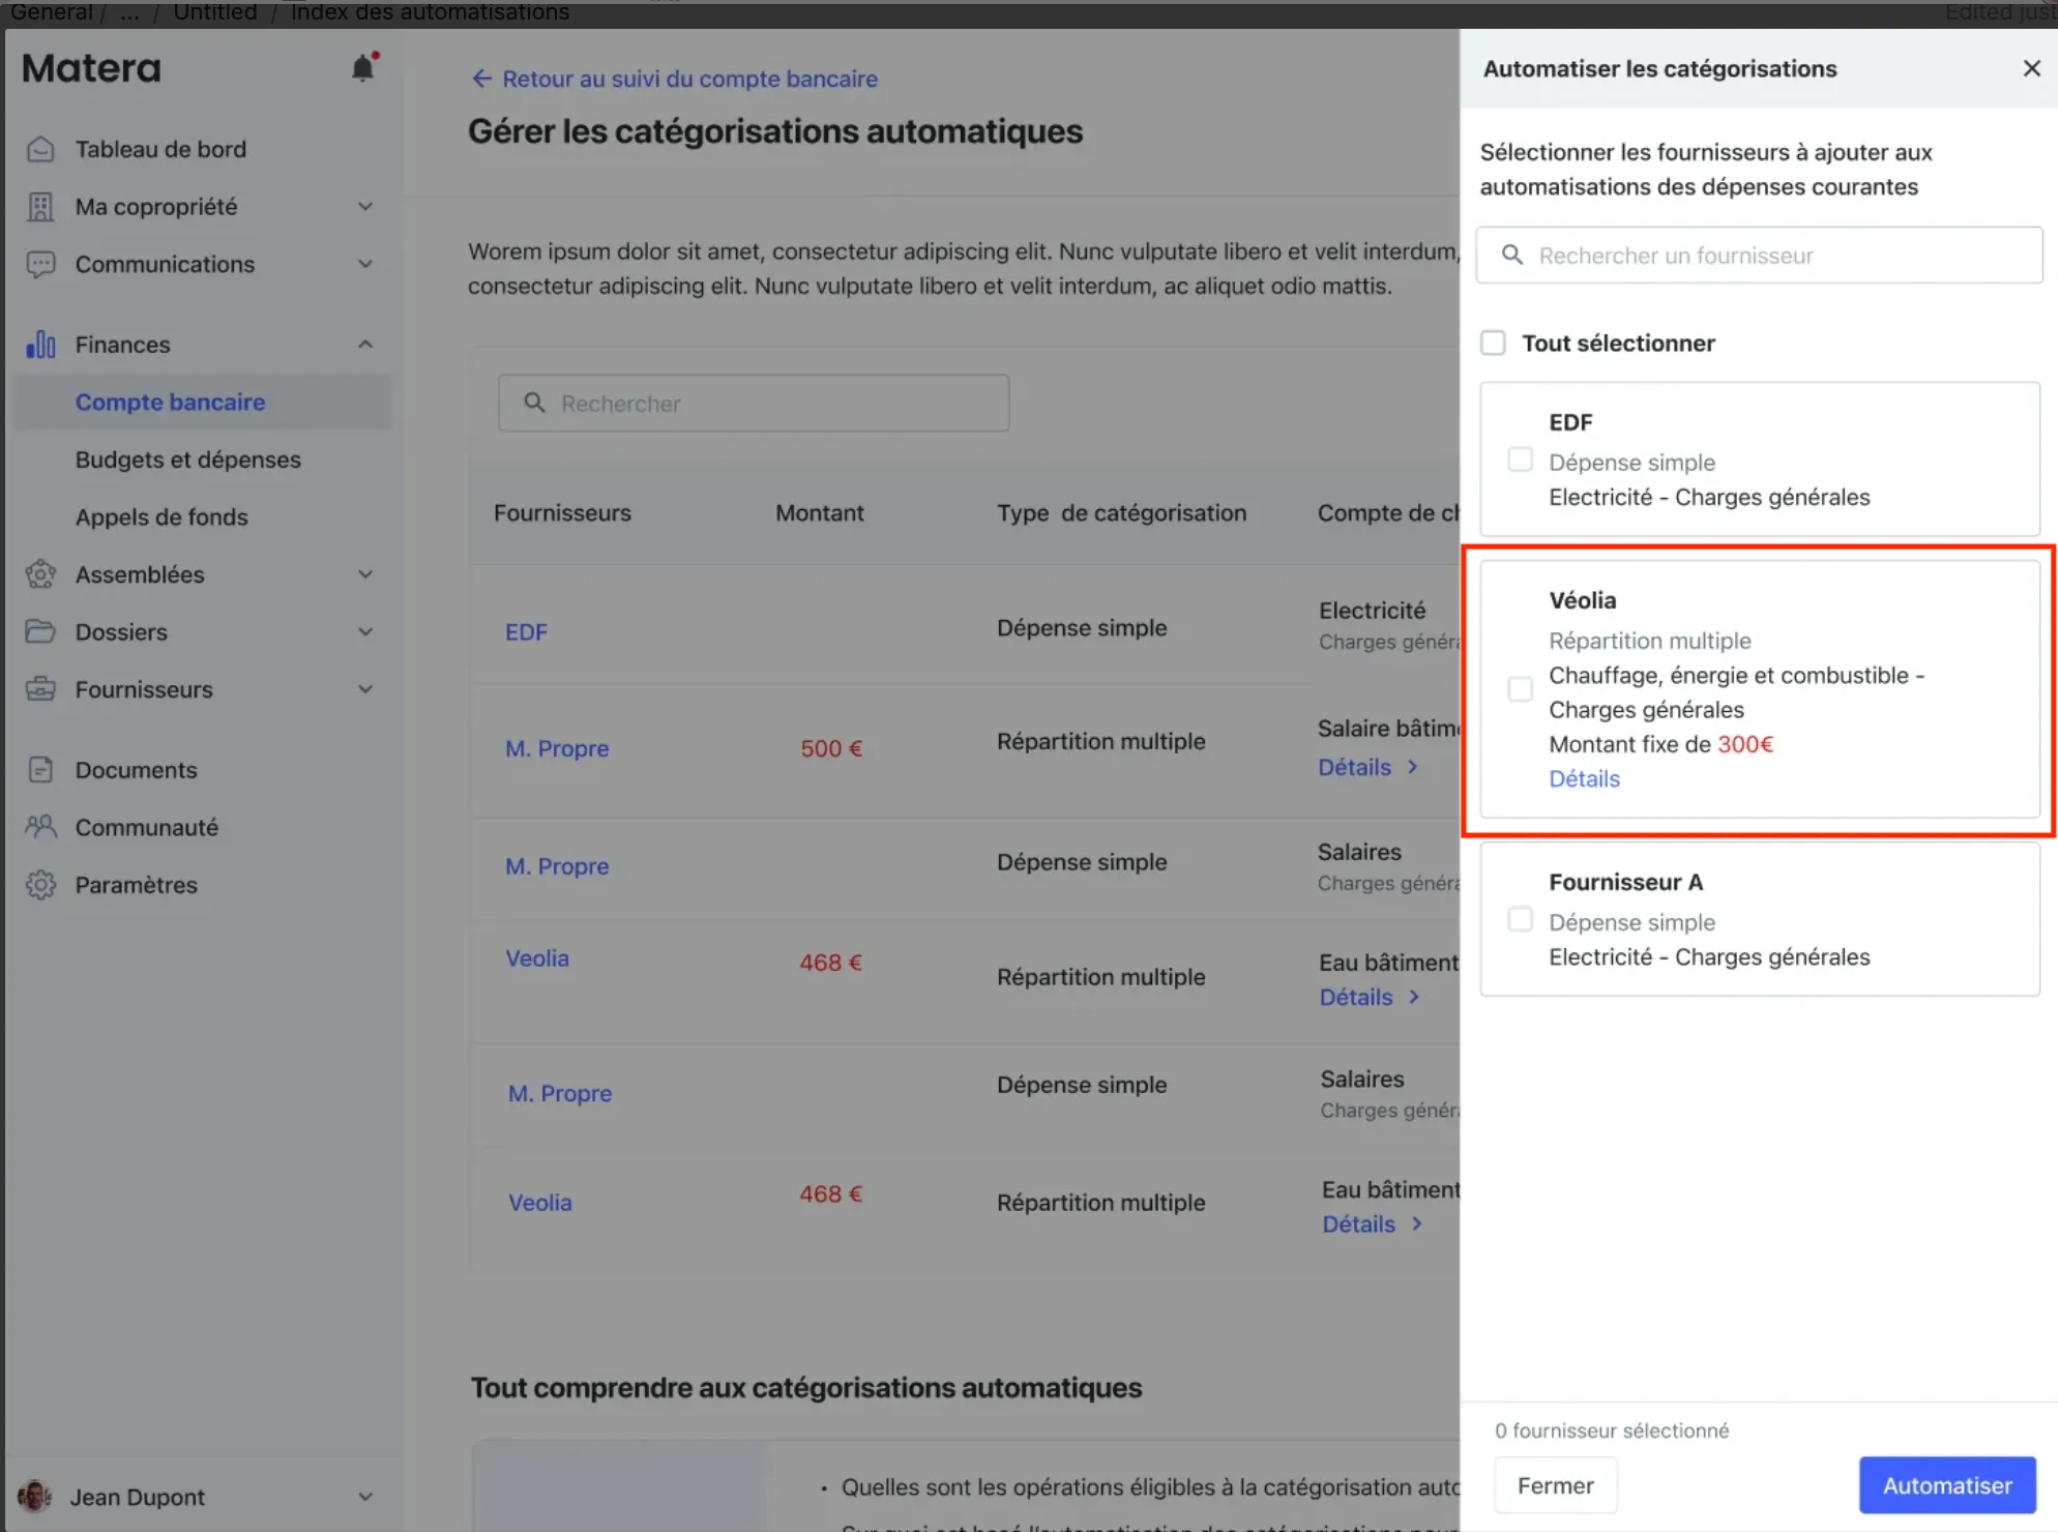
Task: Collapse the Finances section chevron
Action: click(x=365, y=344)
